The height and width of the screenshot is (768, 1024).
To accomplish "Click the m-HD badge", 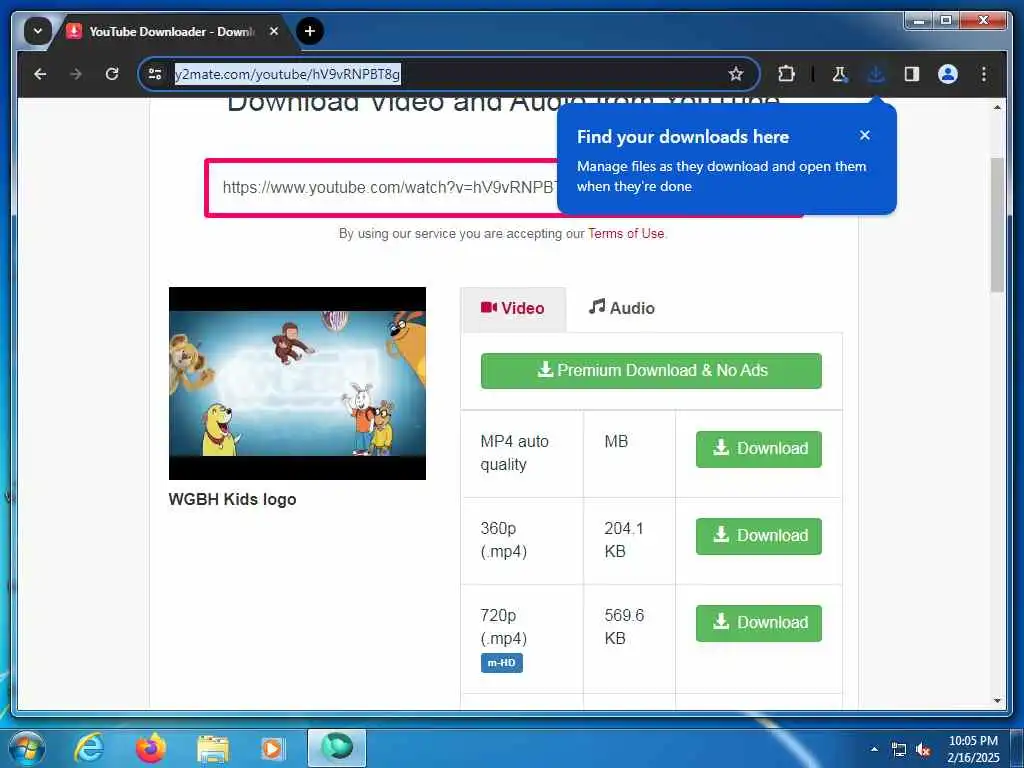I will [502, 663].
